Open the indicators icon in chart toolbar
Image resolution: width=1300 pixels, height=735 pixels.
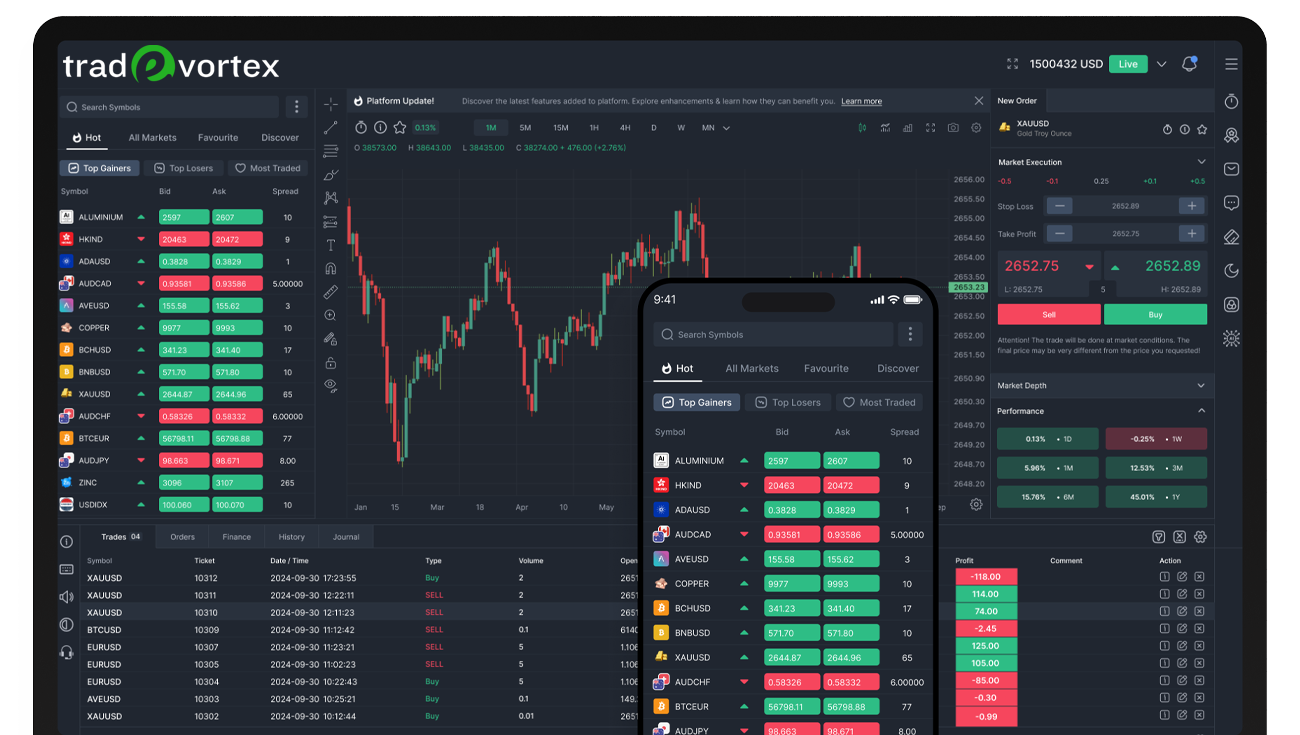click(x=885, y=128)
